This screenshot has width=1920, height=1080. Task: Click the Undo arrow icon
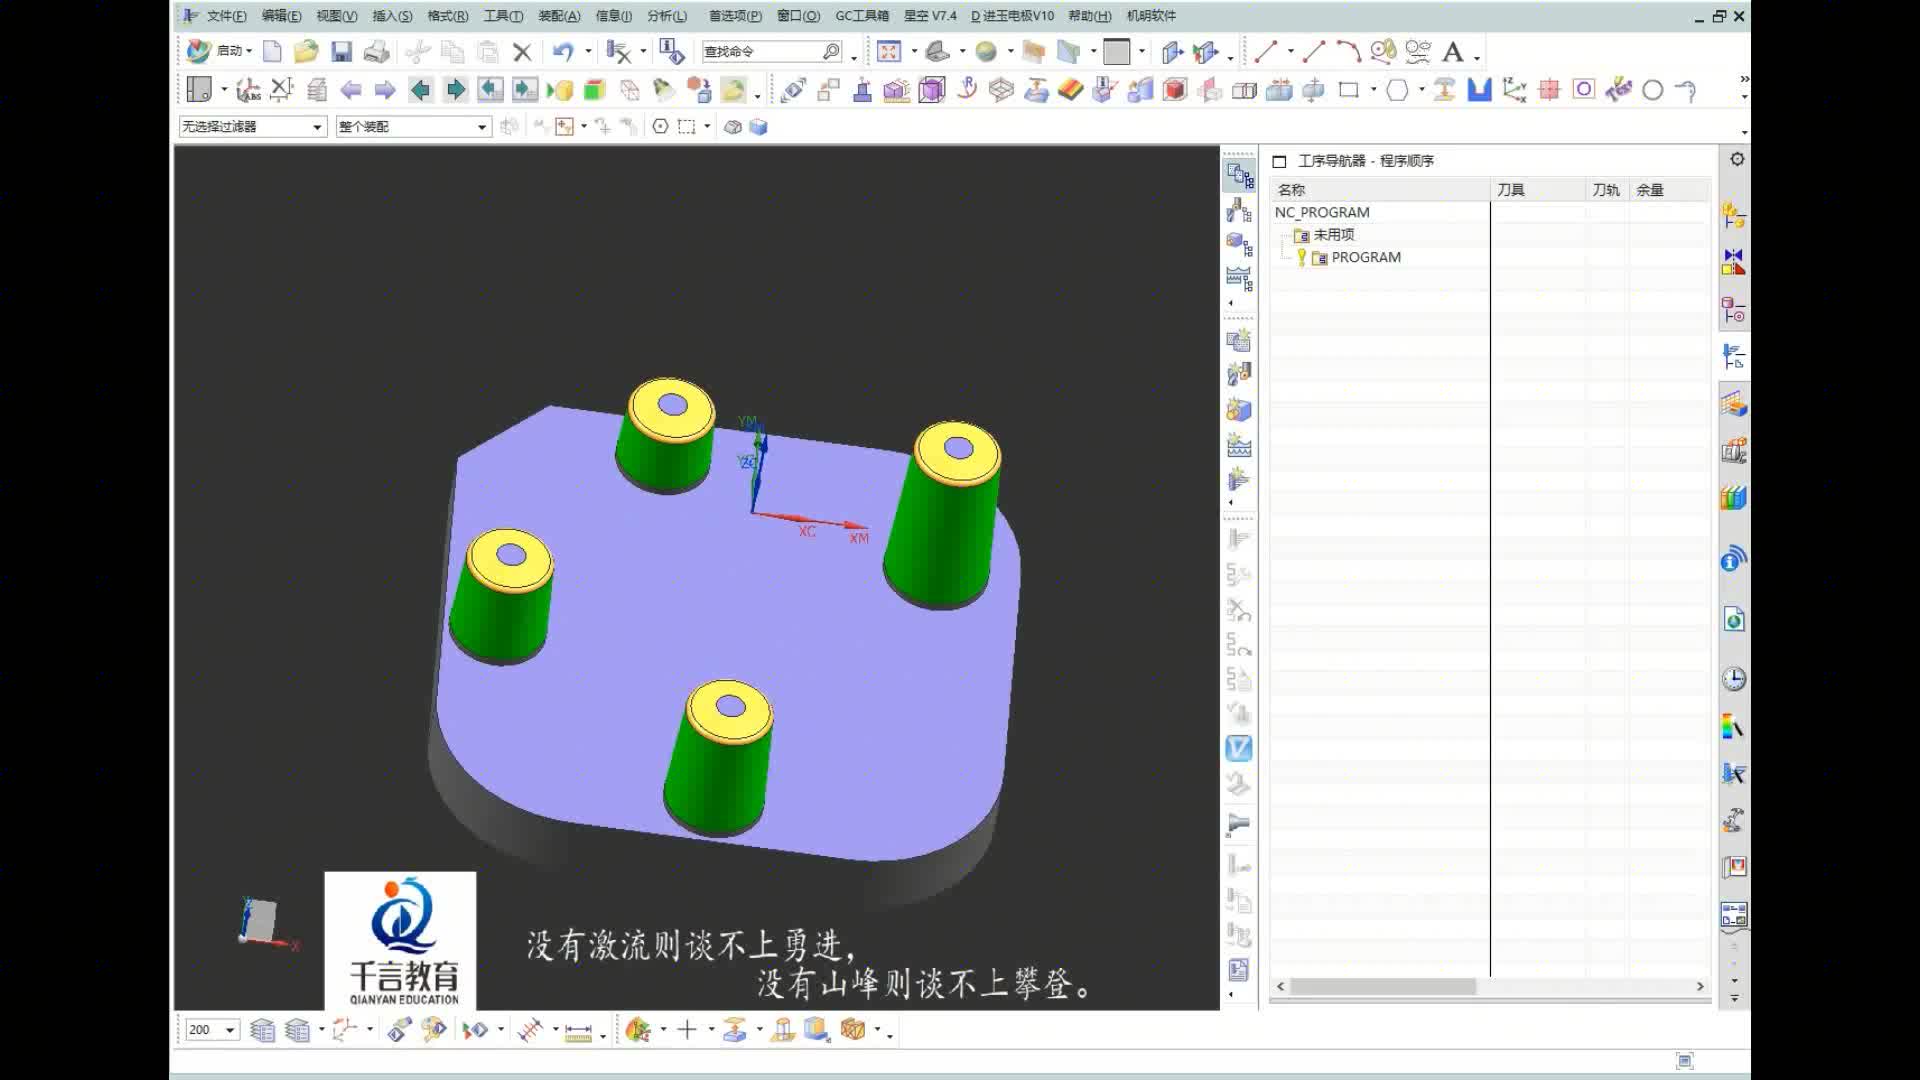[x=563, y=52]
